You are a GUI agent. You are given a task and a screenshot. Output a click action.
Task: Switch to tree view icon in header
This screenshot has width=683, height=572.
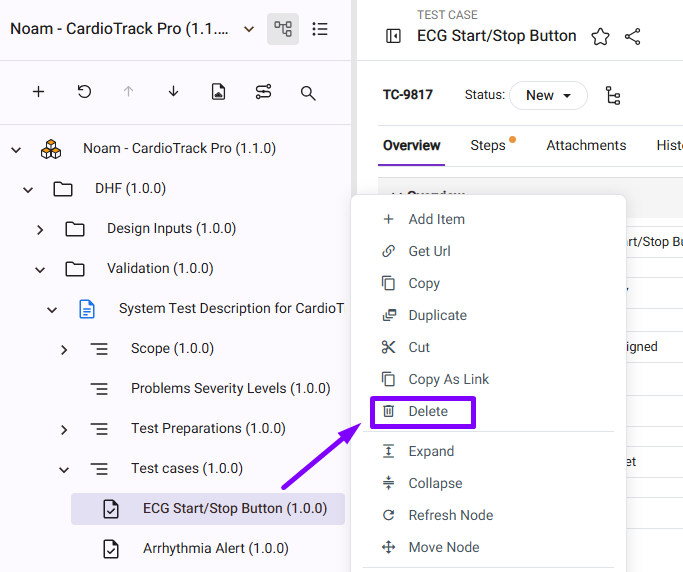283,29
